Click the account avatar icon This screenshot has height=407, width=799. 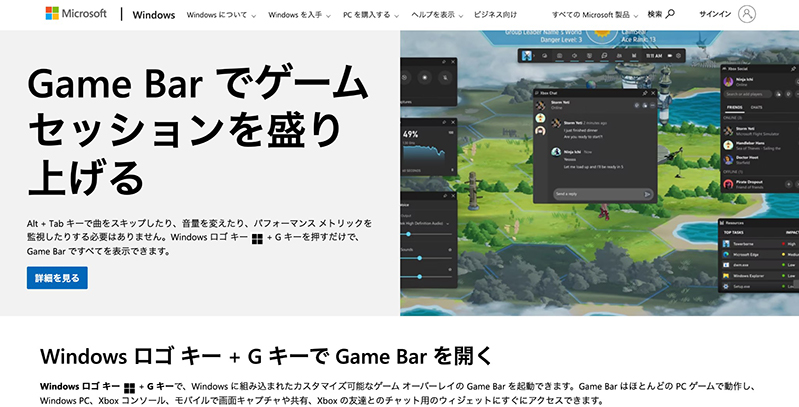[x=747, y=14]
